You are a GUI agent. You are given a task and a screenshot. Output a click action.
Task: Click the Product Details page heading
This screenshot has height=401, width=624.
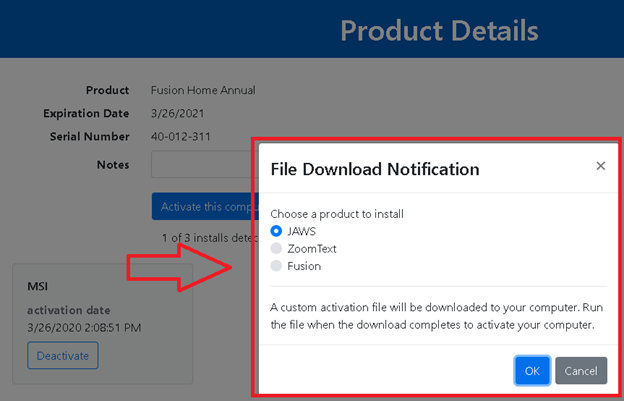(x=439, y=31)
